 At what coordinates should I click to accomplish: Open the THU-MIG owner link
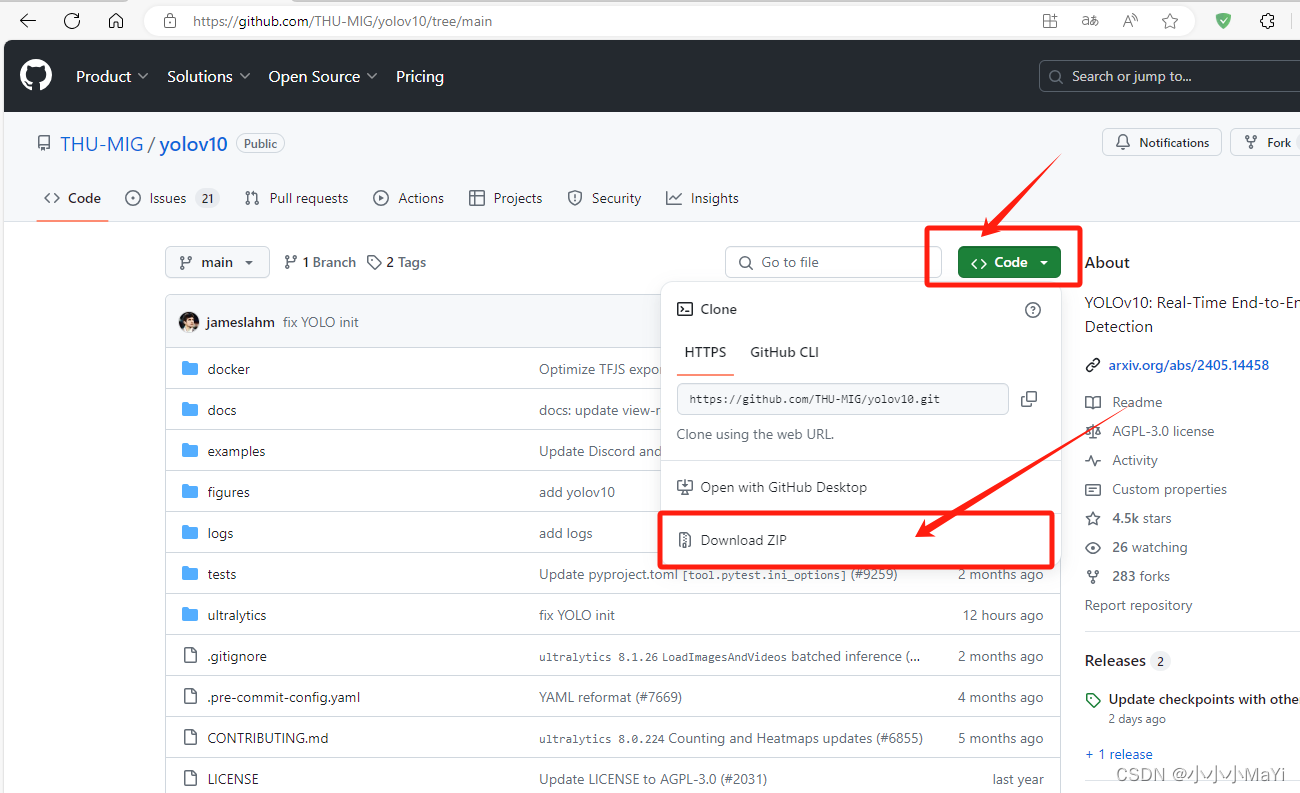pyautogui.click(x=102, y=144)
